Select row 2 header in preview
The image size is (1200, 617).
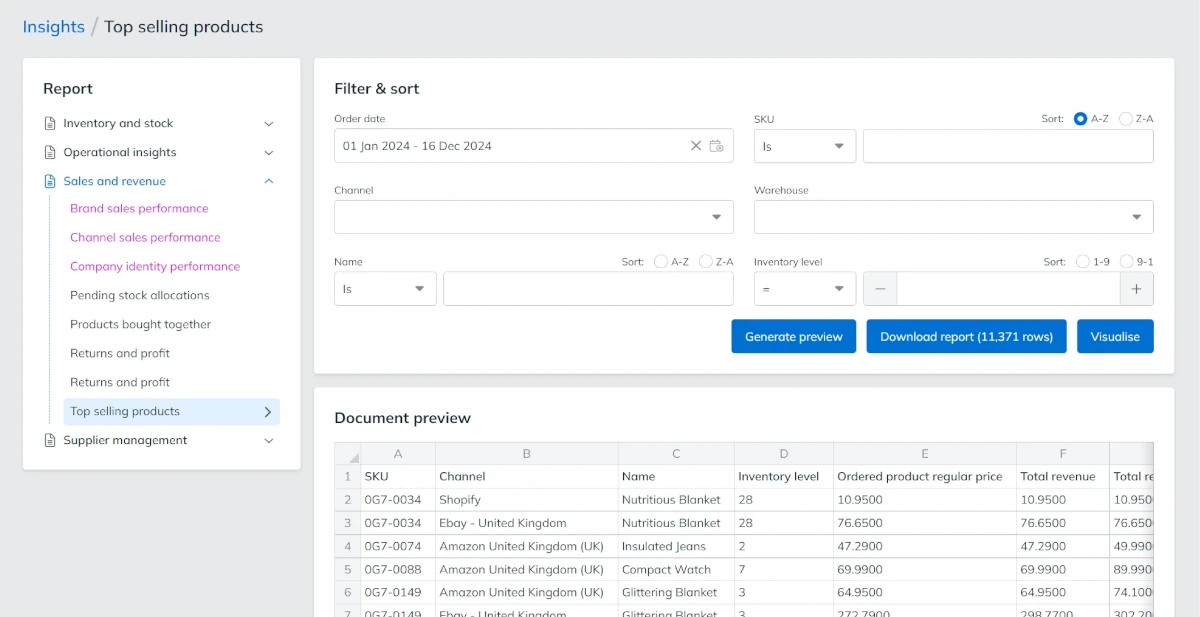point(348,500)
